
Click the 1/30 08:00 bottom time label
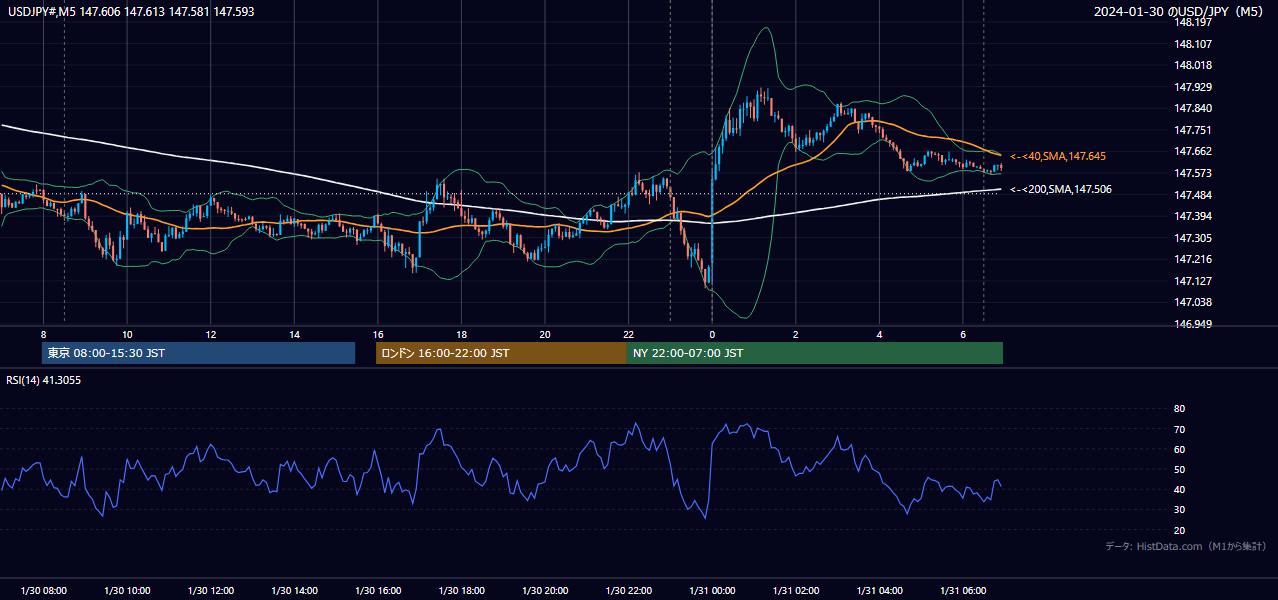[x=43, y=591]
